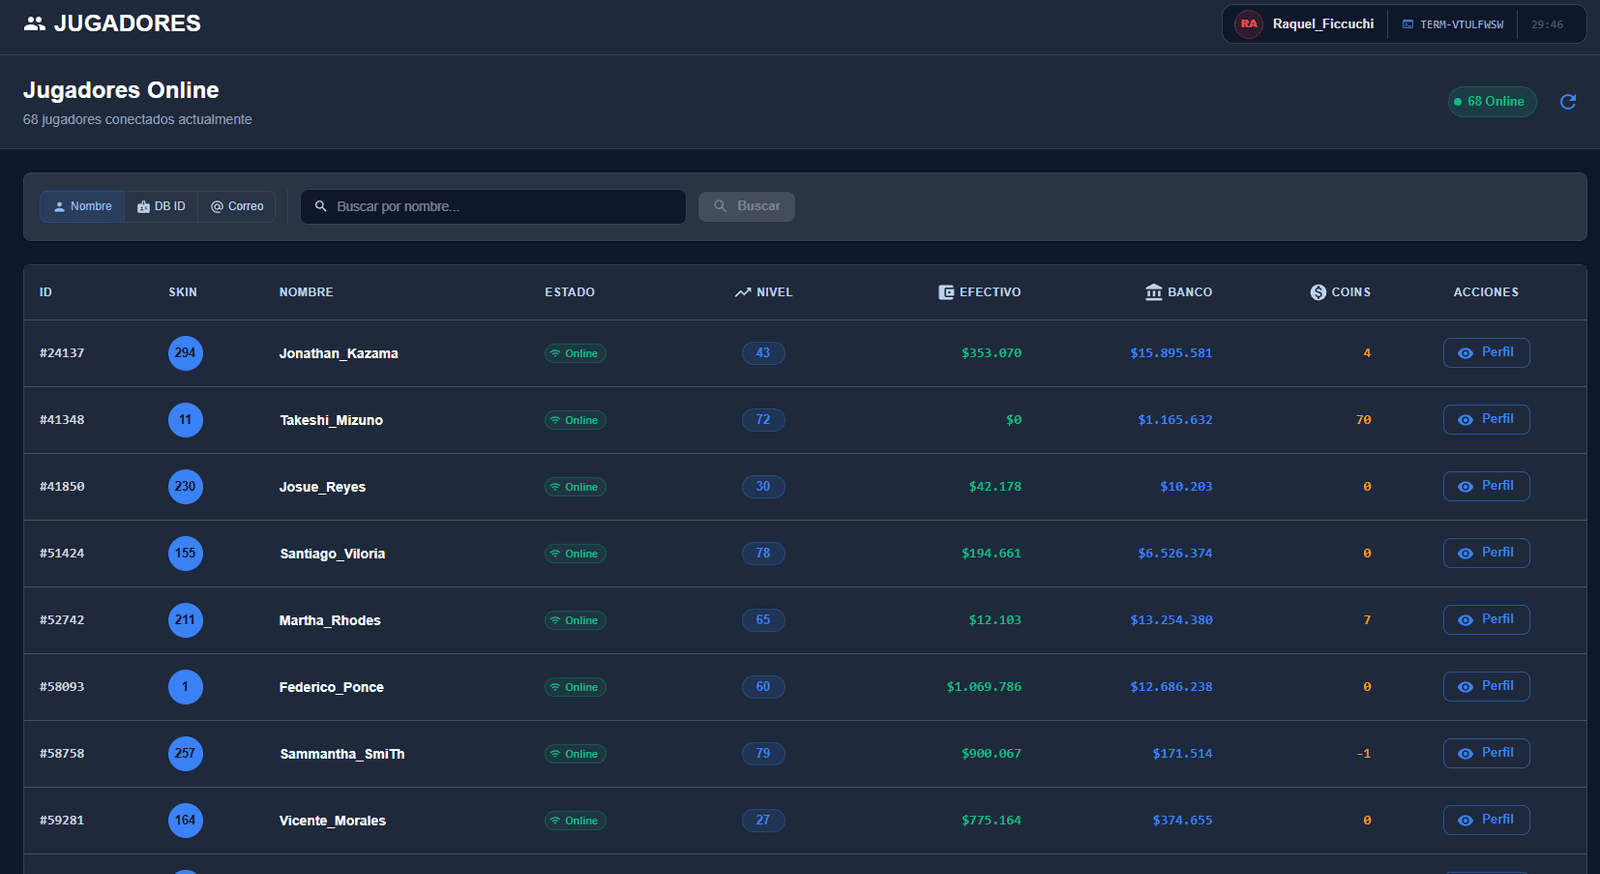View Perfil of Sammantha_SmiTh
This screenshot has height=874, width=1600.
point(1486,753)
